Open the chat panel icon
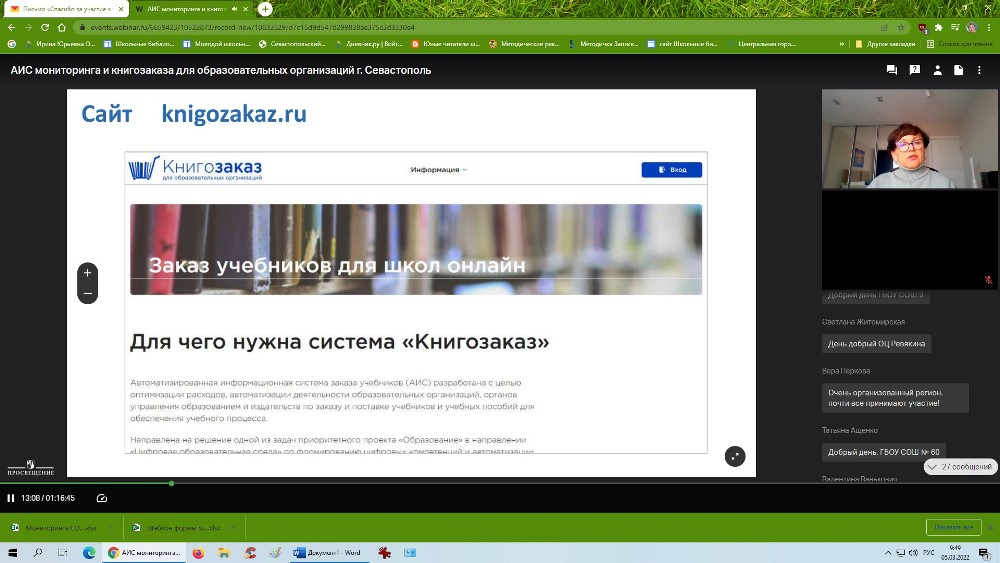The width and height of the screenshot is (1000, 563). (891, 70)
